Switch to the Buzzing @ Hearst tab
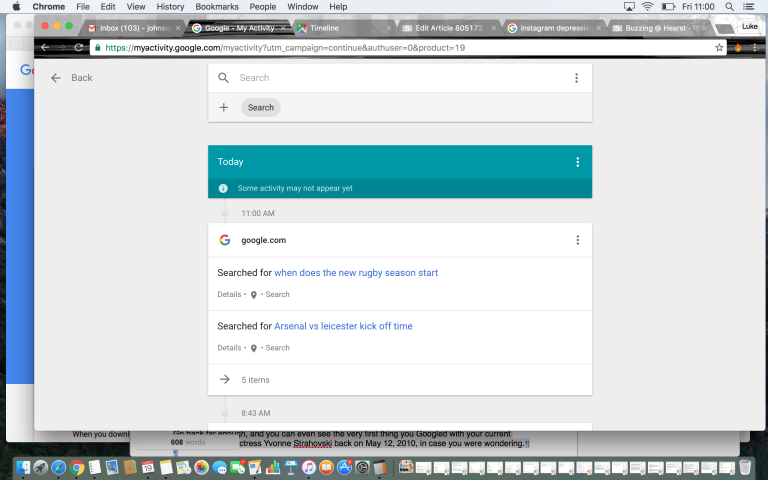The image size is (768, 480). 659,28
